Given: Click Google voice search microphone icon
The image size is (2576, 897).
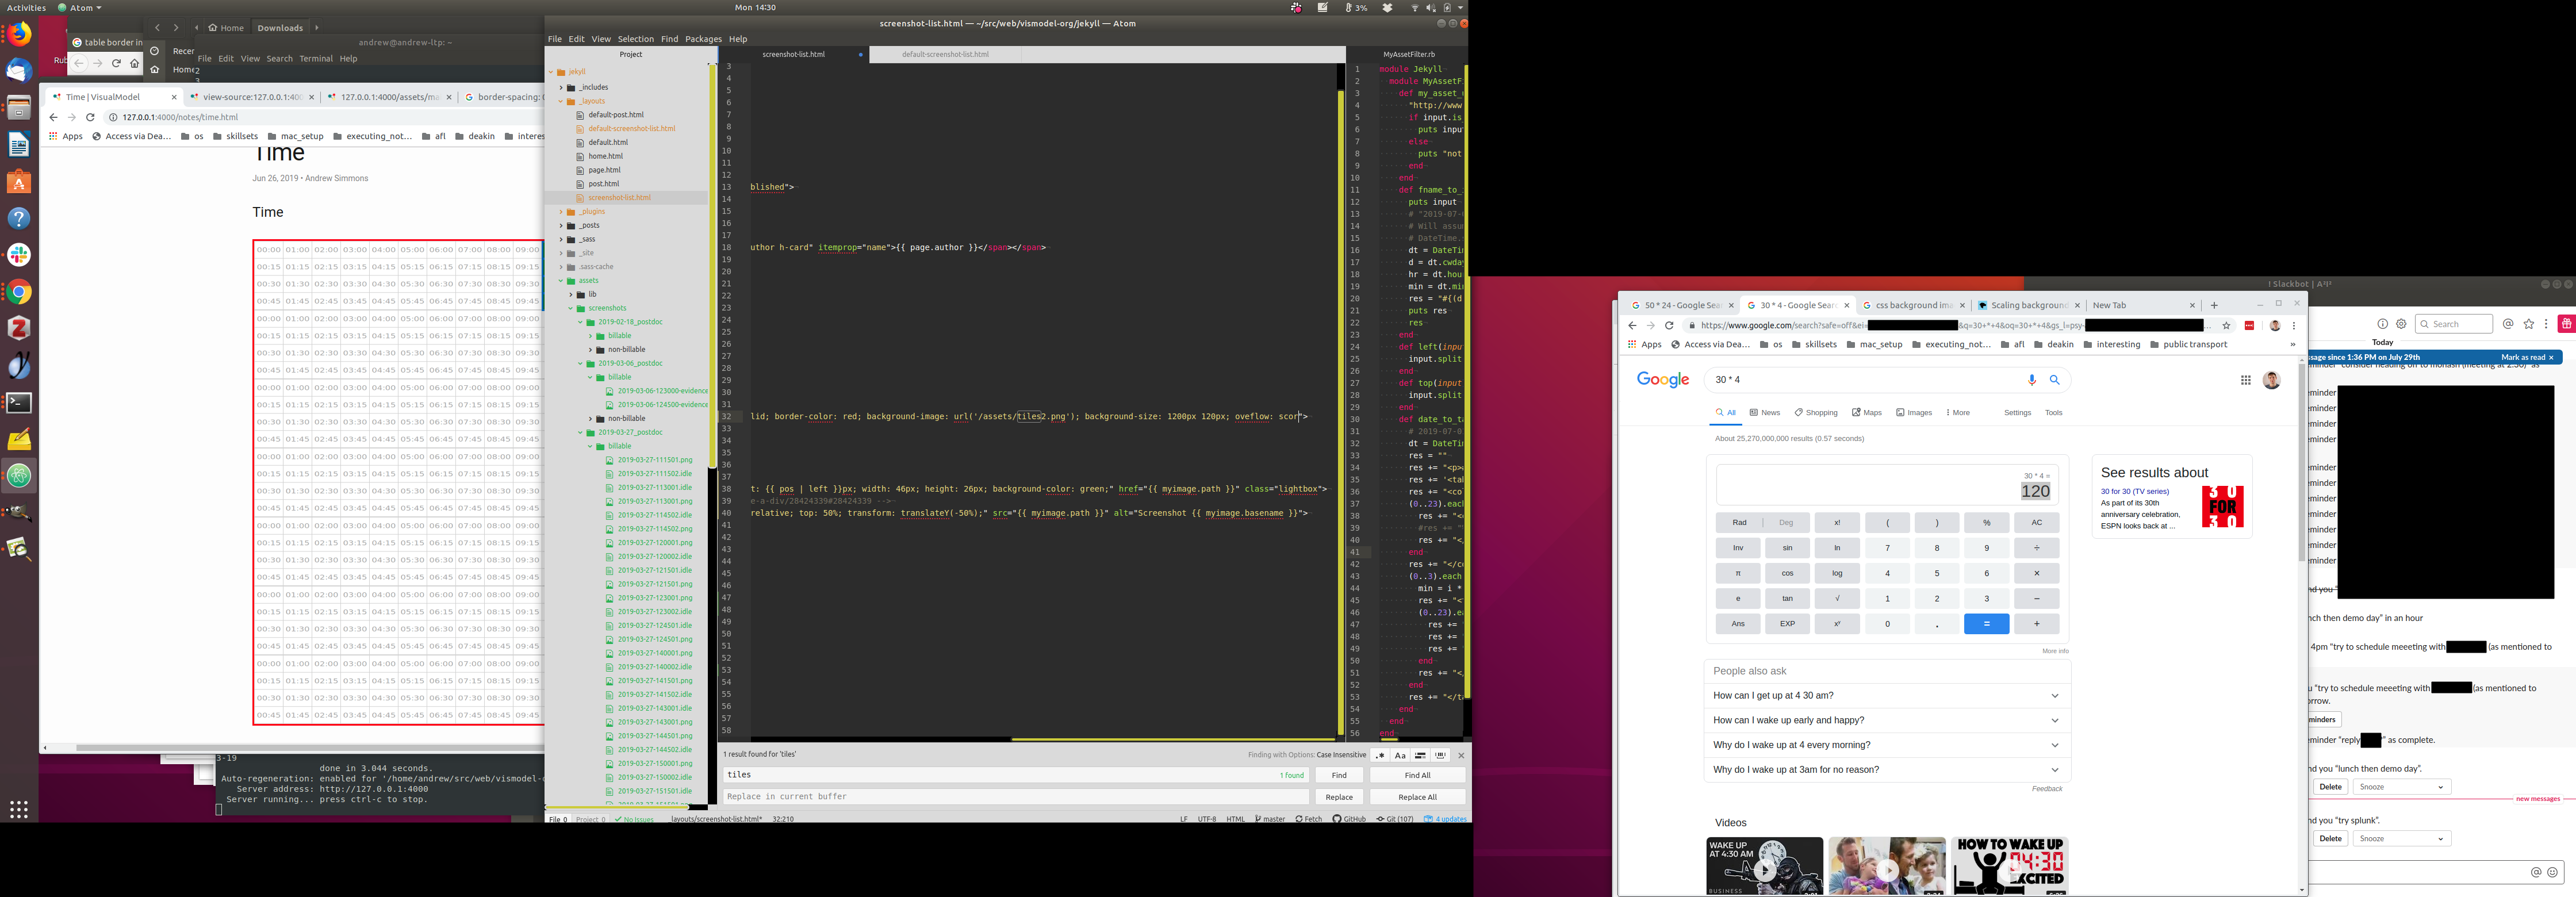Looking at the screenshot, I should pyautogui.click(x=2031, y=380).
